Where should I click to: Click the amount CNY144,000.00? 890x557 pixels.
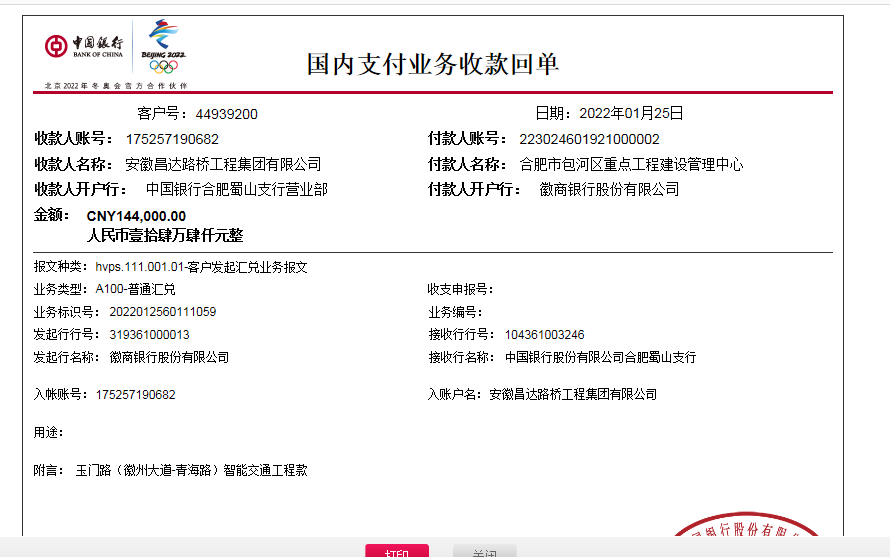[x=136, y=215]
